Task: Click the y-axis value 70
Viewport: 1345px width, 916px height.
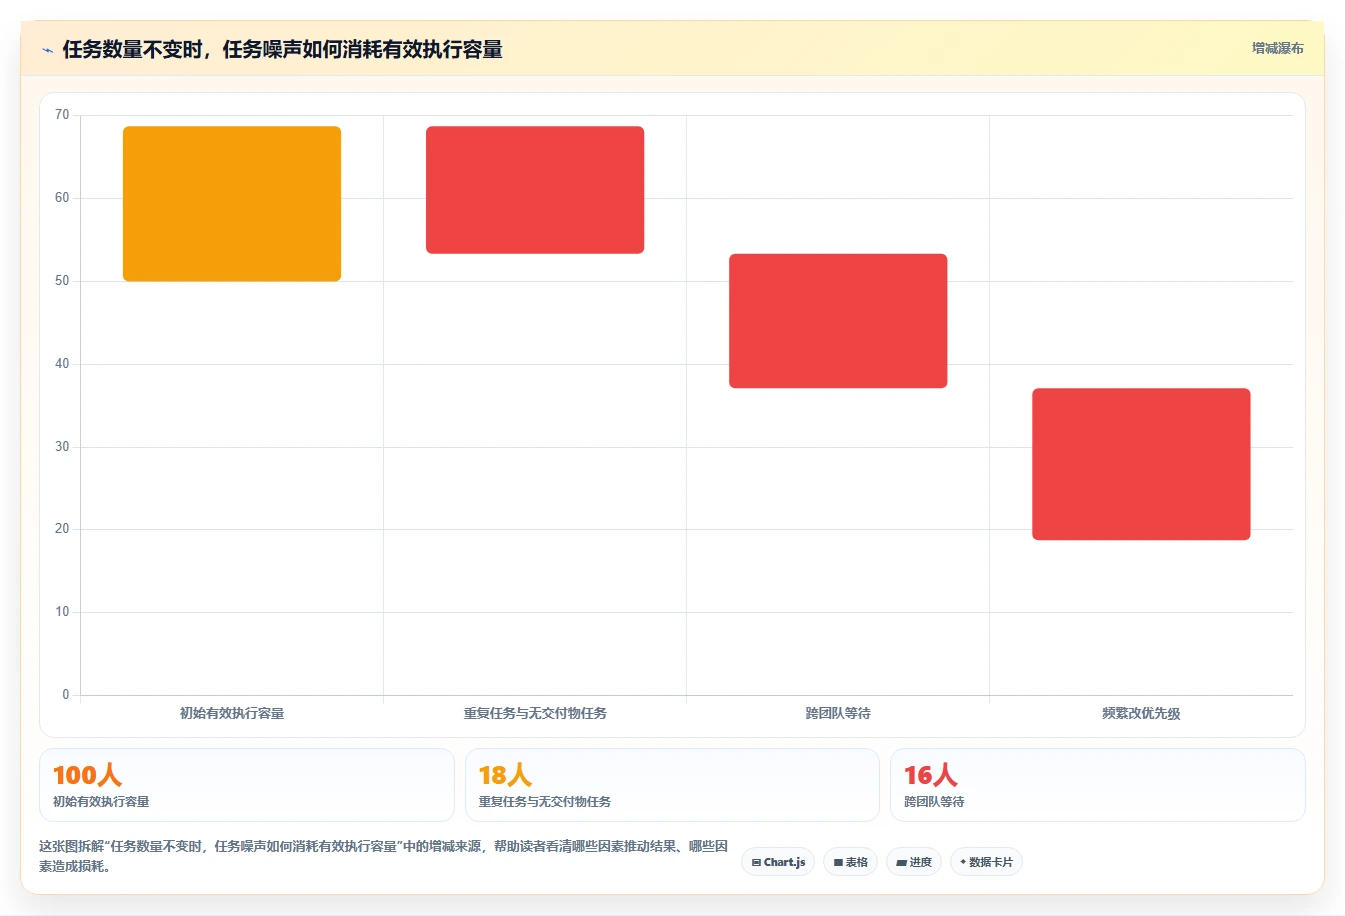Action: tap(62, 115)
